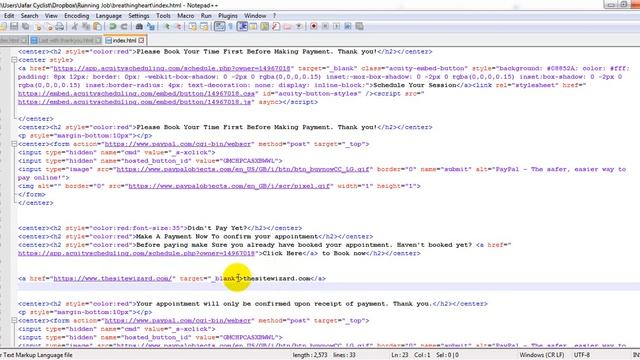Open the Language menu
640x360 pixels.
[x=109, y=16]
